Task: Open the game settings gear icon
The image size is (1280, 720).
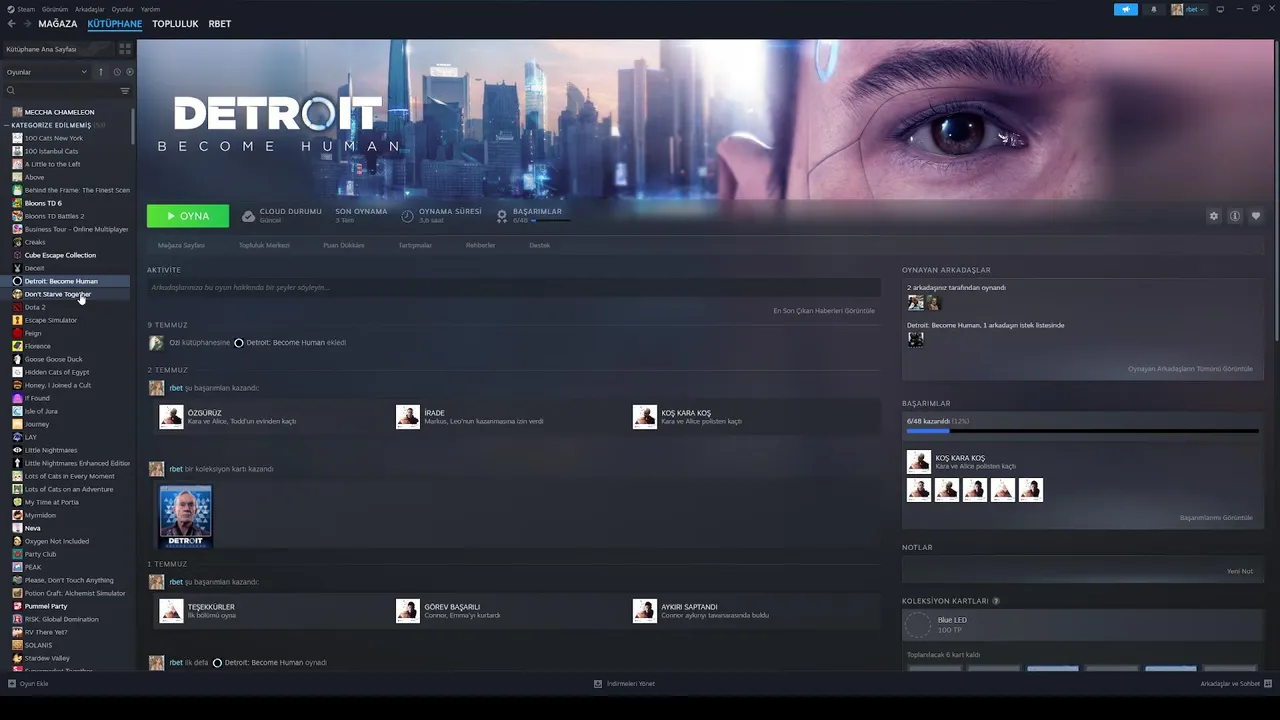Action: 1214,216
